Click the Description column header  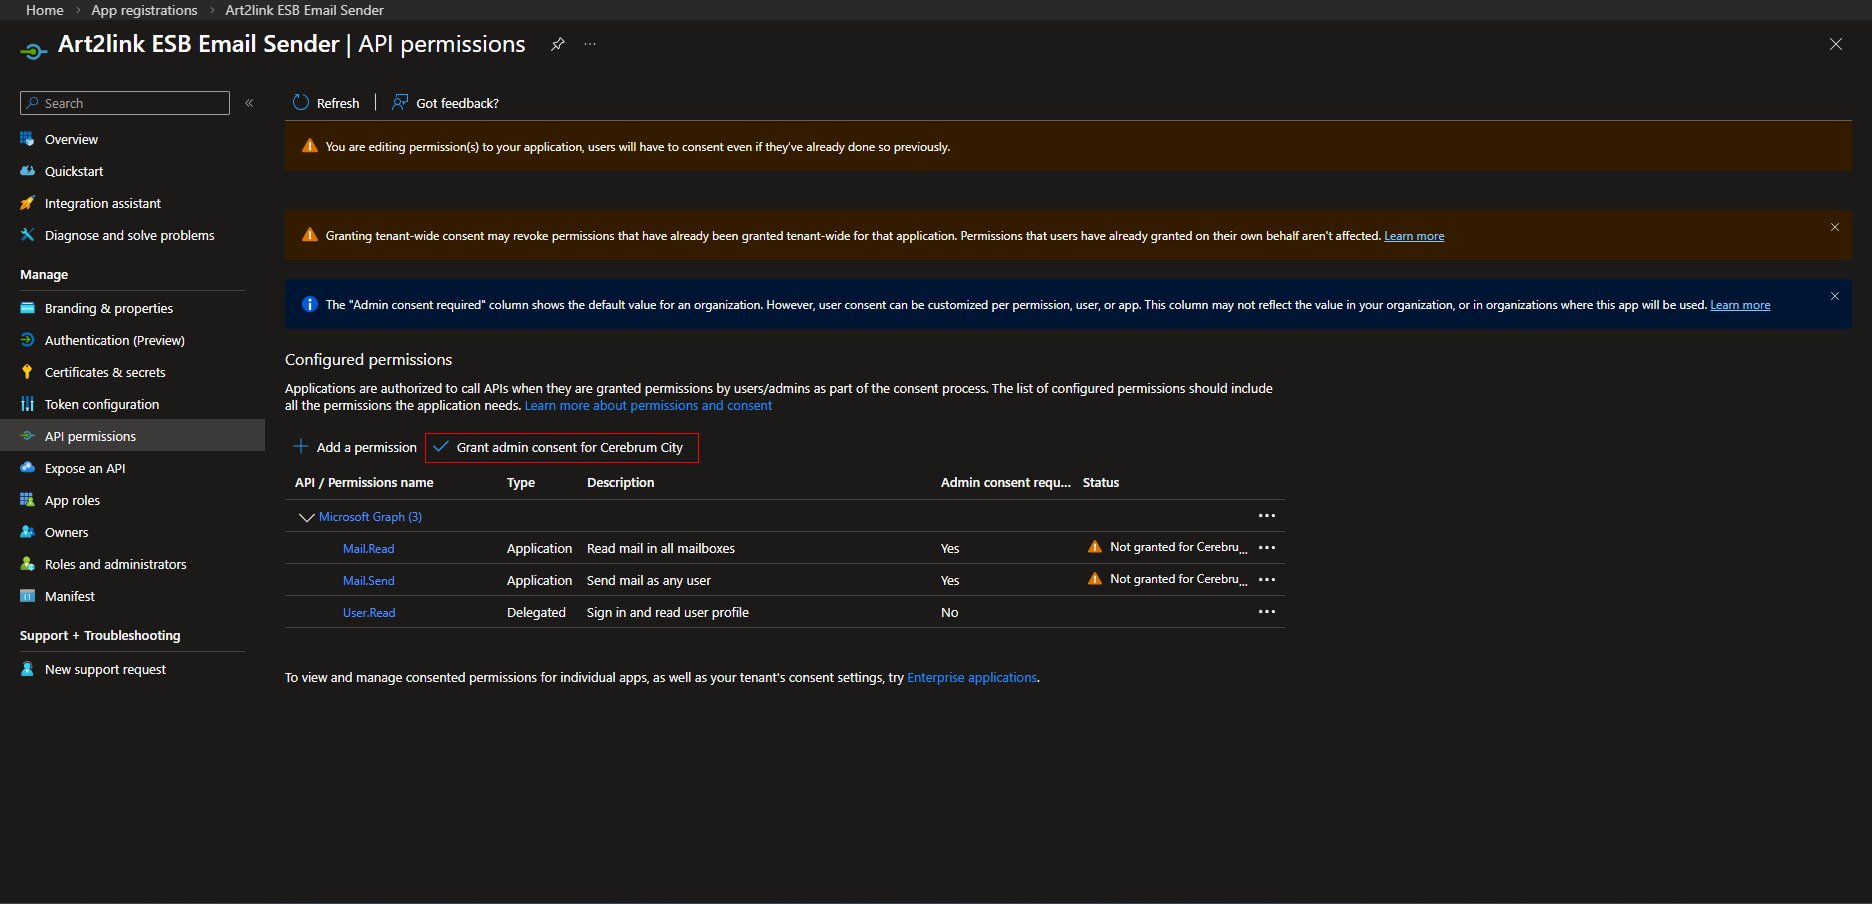point(620,482)
